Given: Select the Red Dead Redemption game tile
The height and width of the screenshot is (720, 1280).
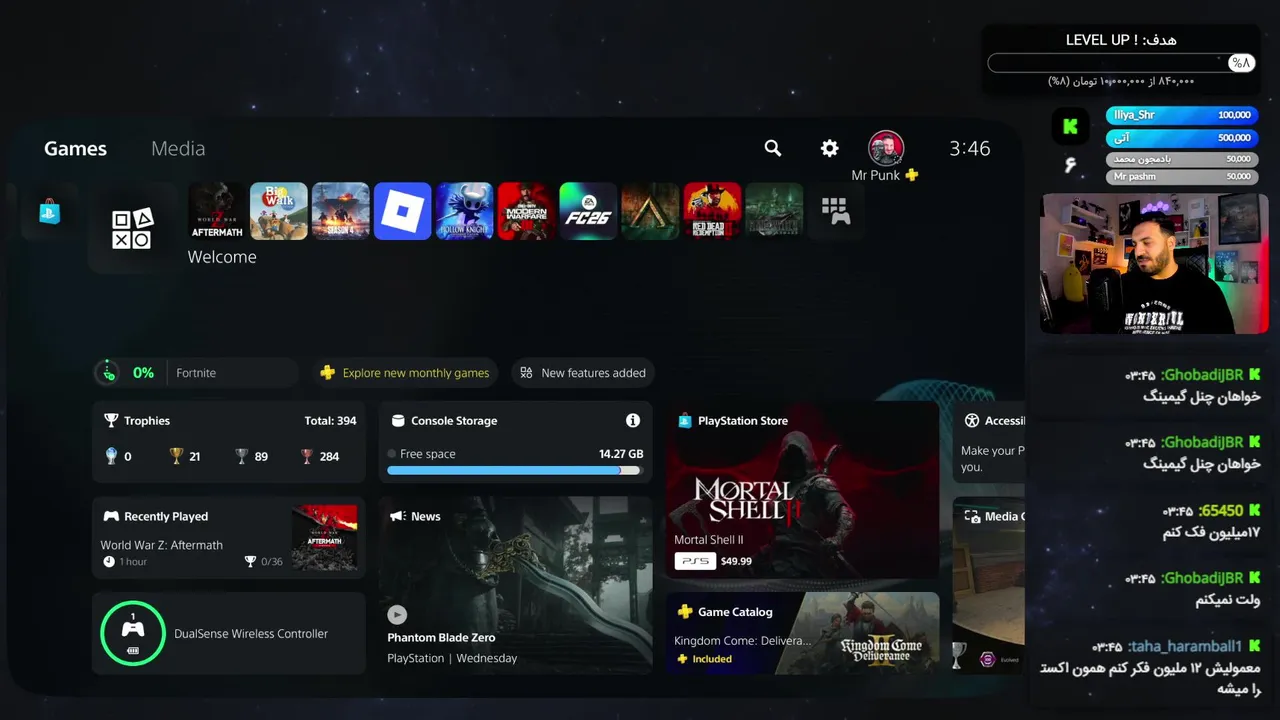Looking at the screenshot, I should [713, 211].
